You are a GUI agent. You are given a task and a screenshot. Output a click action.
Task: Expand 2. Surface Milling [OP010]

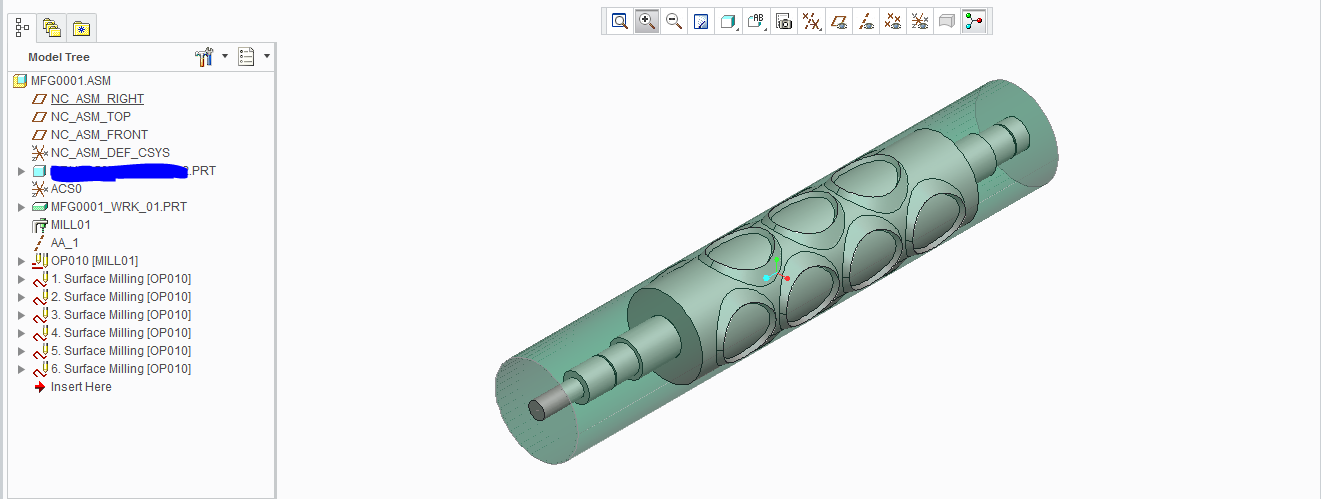click(21, 297)
